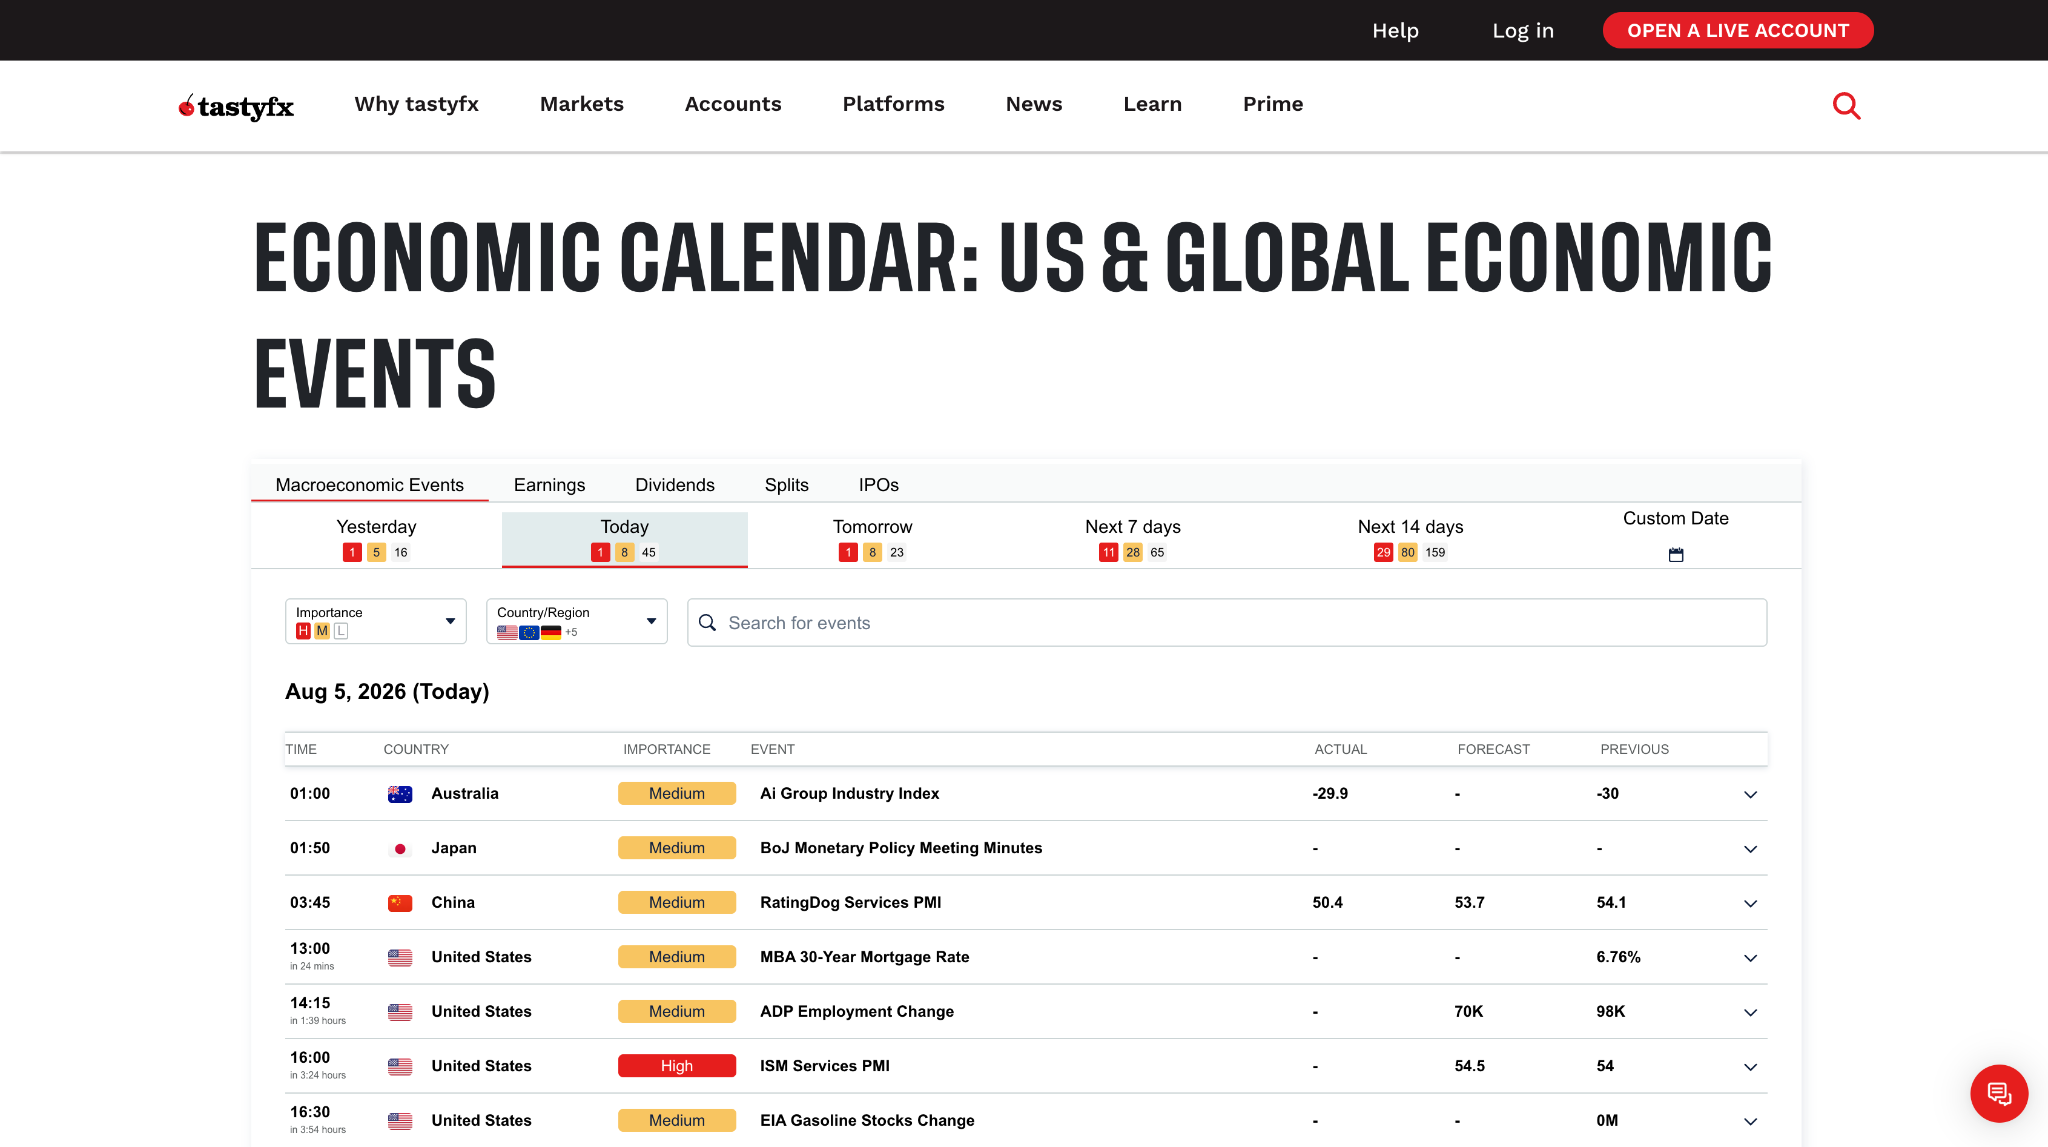This screenshot has width=2048, height=1147.
Task: Click the High importance tag for ISM Services PMI
Action: pyautogui.click(x=677, y=1066)
